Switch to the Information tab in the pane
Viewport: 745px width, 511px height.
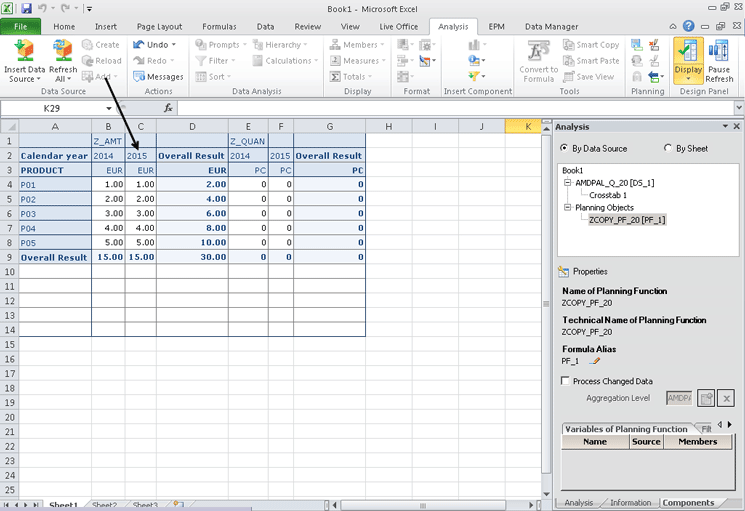630,503
